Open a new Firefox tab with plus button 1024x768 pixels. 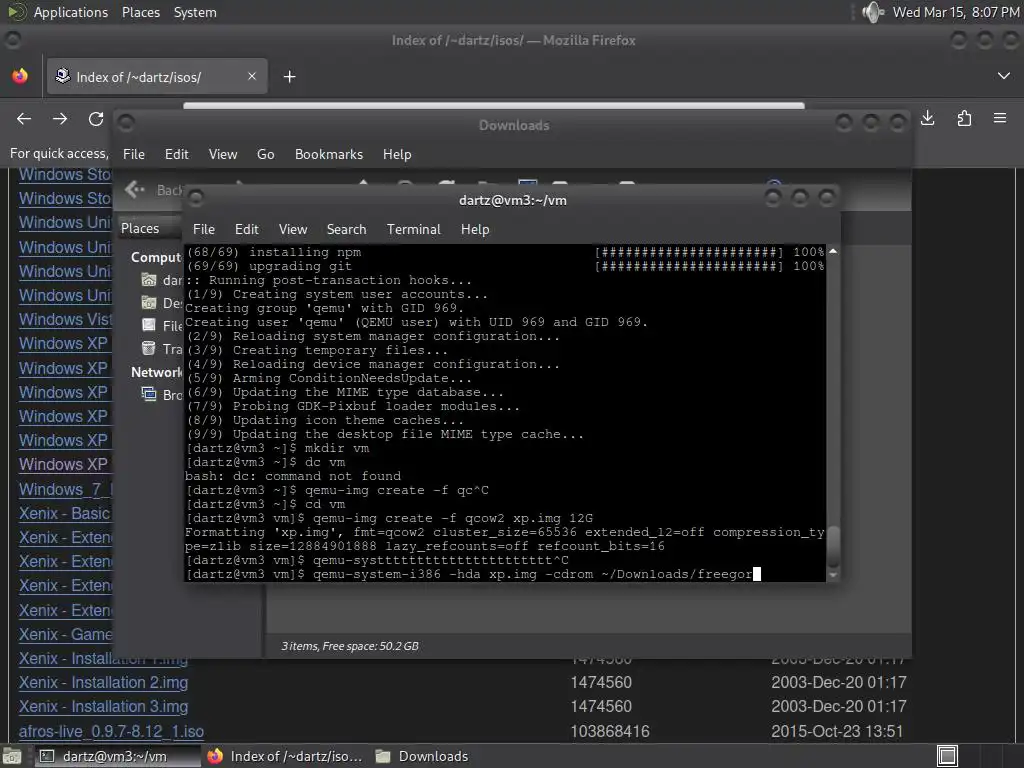(289, 77)
